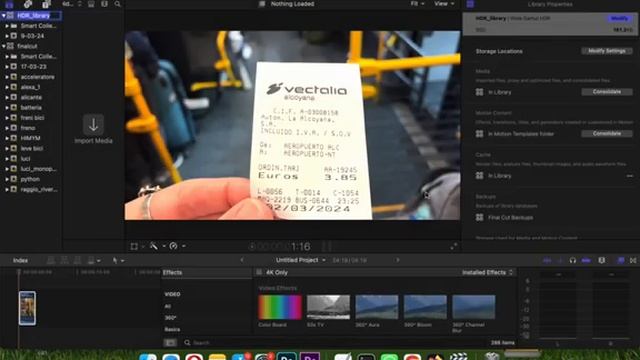Image resolution: width=640 pixels, height=360 pixels.
Task: Select the HIMYM event
Action: 30,138
